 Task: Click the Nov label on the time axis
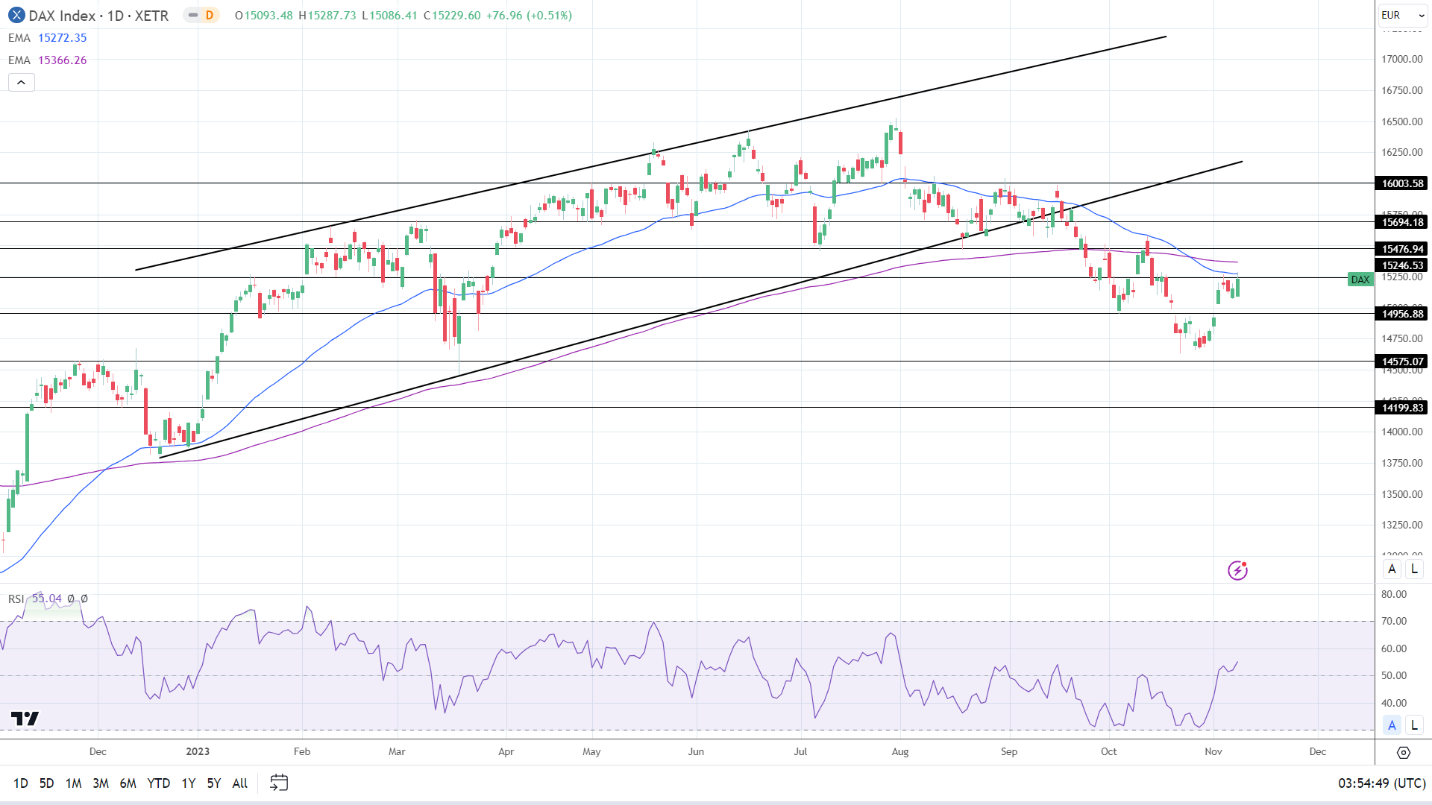click(1213, 750)
